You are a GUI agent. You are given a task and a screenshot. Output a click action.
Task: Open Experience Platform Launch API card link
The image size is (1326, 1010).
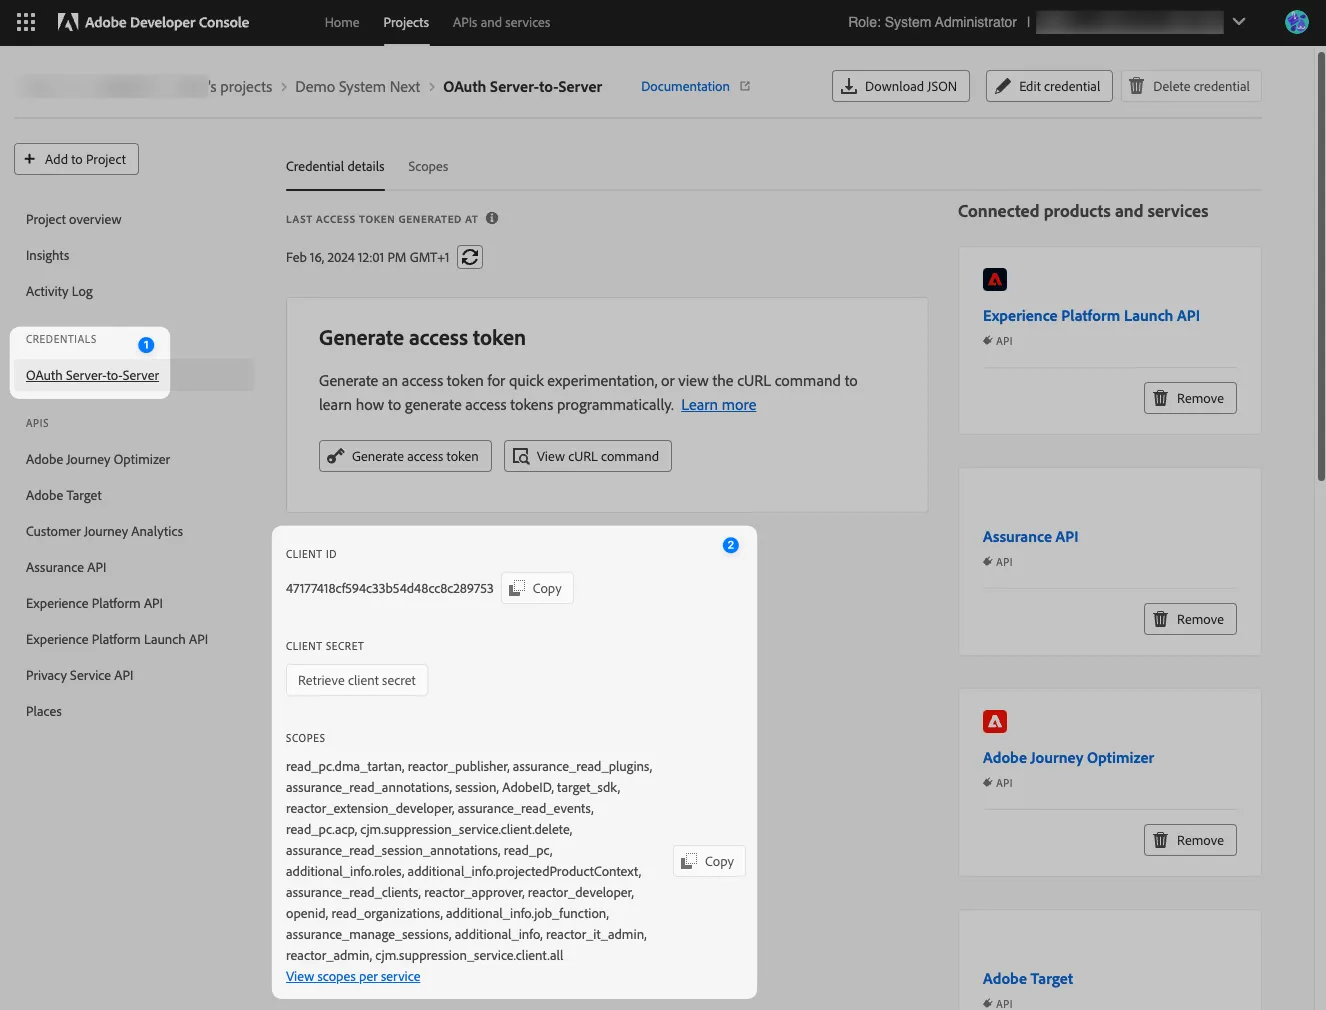pyautogui.click(x=1091, y=316)
